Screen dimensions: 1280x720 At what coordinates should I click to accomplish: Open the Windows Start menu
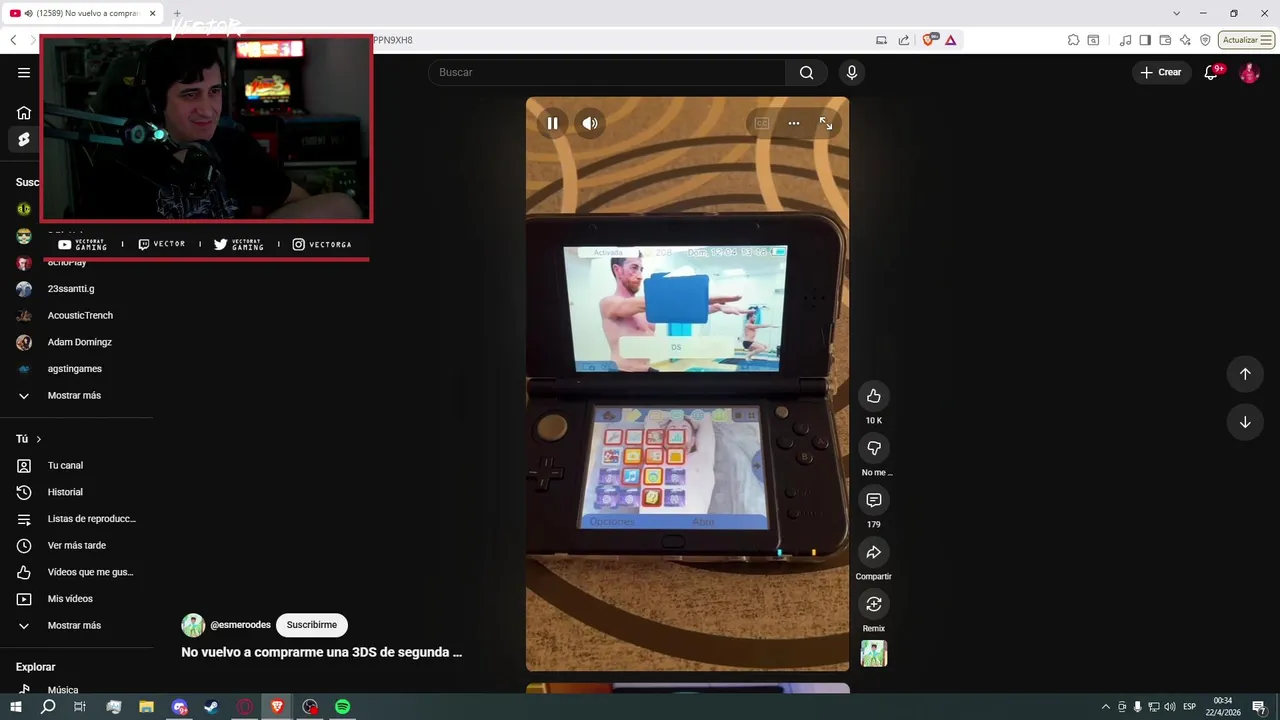coord(16,707)
